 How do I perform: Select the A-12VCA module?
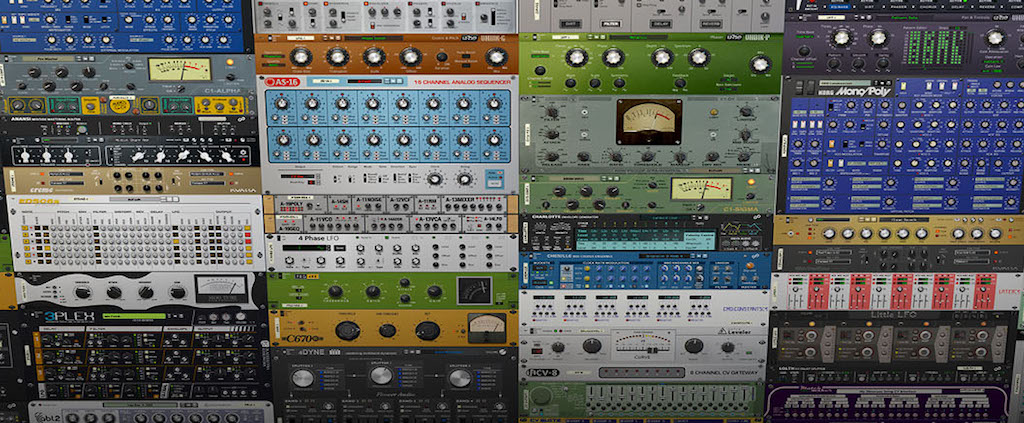(437, 225)
